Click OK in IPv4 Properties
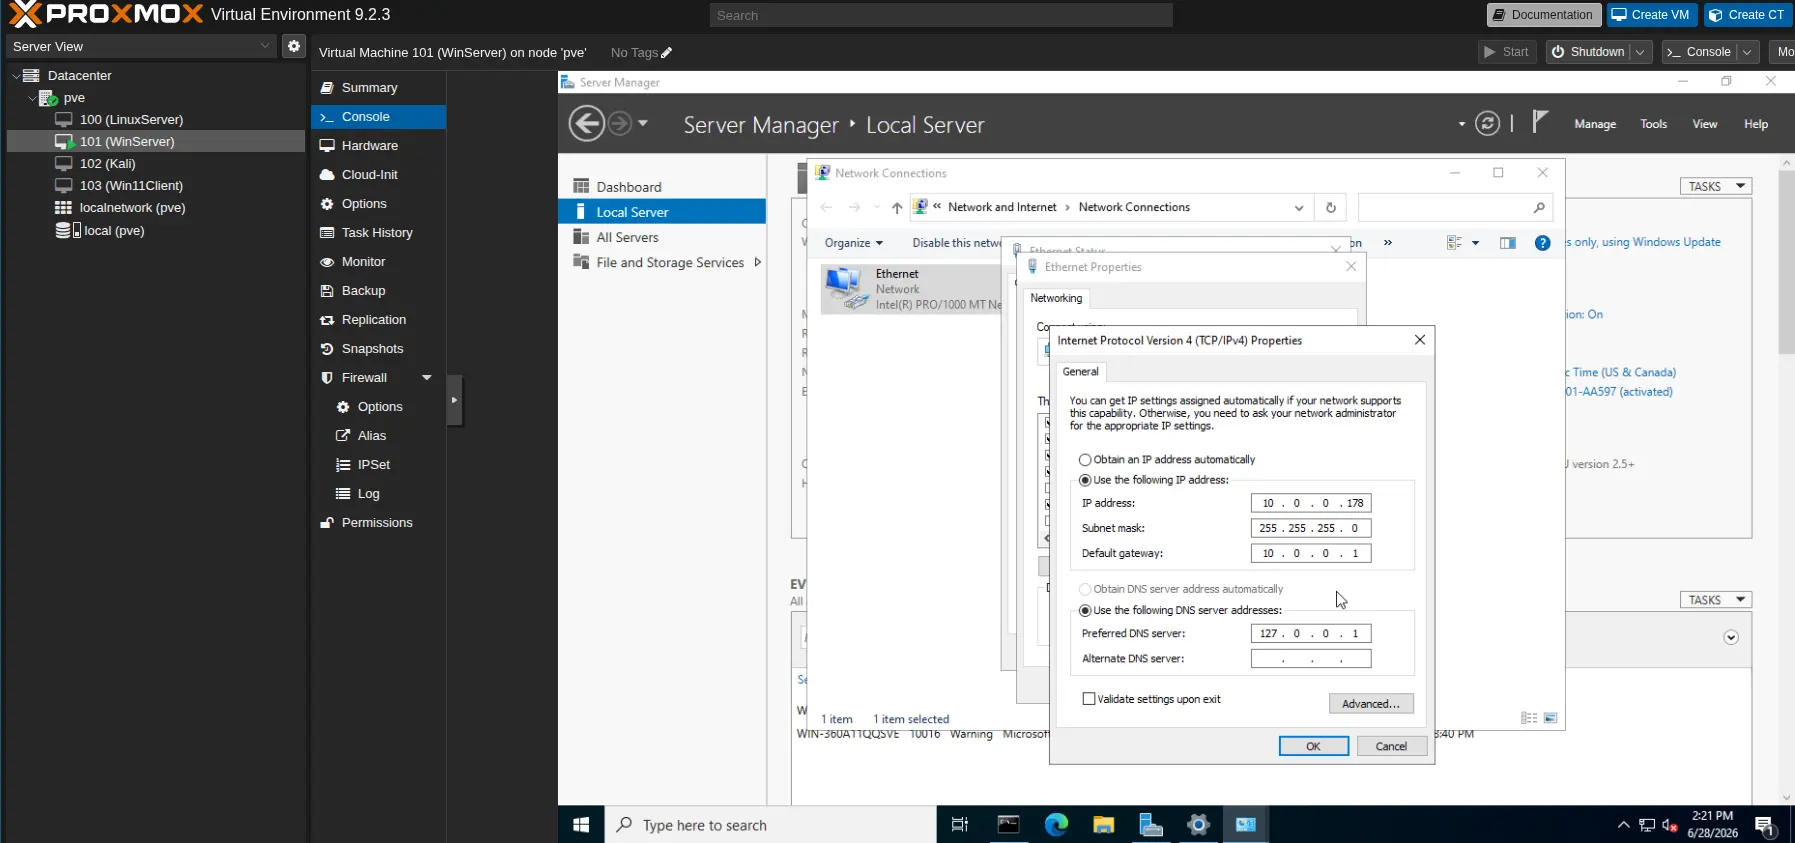The width and height of the screenshot is (1795, 843). click(1314, 746)
